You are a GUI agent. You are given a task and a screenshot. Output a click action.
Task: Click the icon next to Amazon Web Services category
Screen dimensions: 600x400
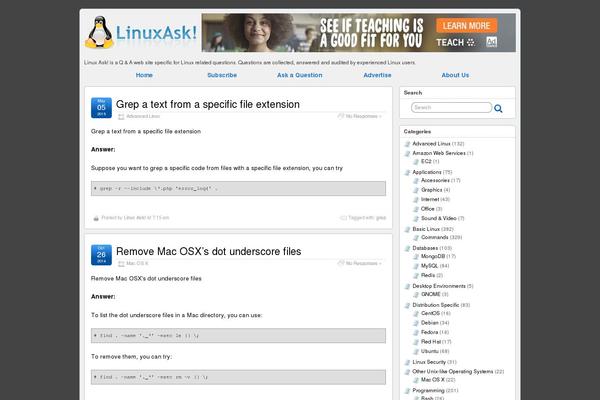click(408, 153)
